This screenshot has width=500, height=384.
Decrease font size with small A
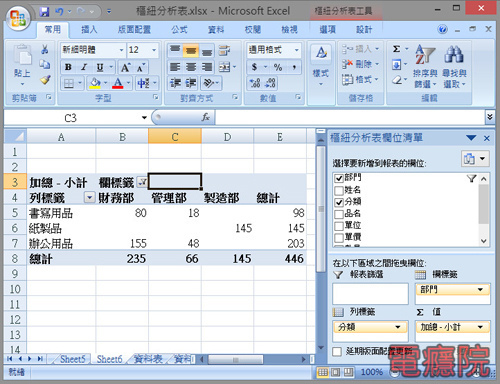(x=141, y=68)
